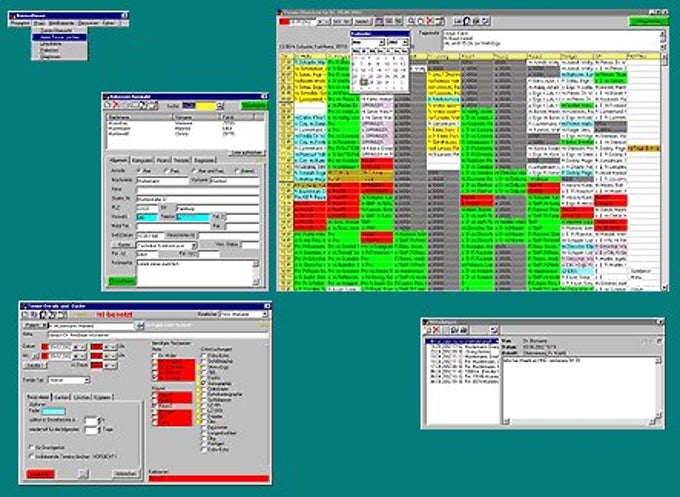
Task: Click the Heute button in appointment window
Action: (34, 366)
